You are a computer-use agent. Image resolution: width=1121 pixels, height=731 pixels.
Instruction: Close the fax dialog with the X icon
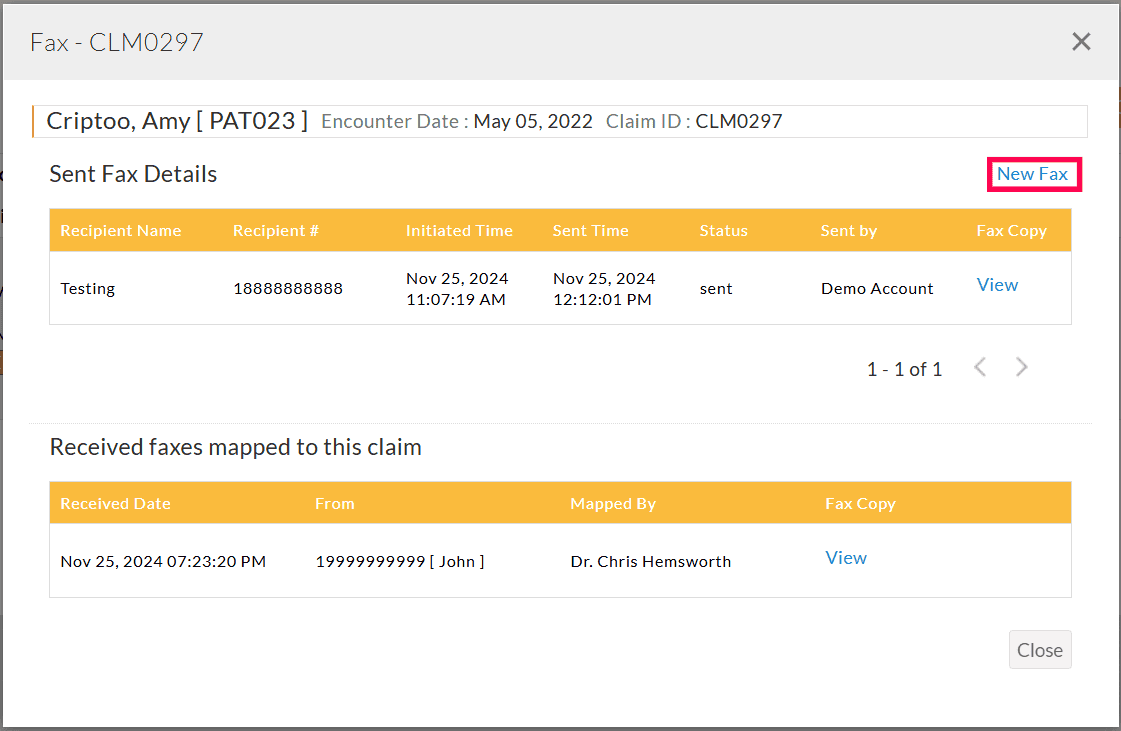[x=1081, y=42]
